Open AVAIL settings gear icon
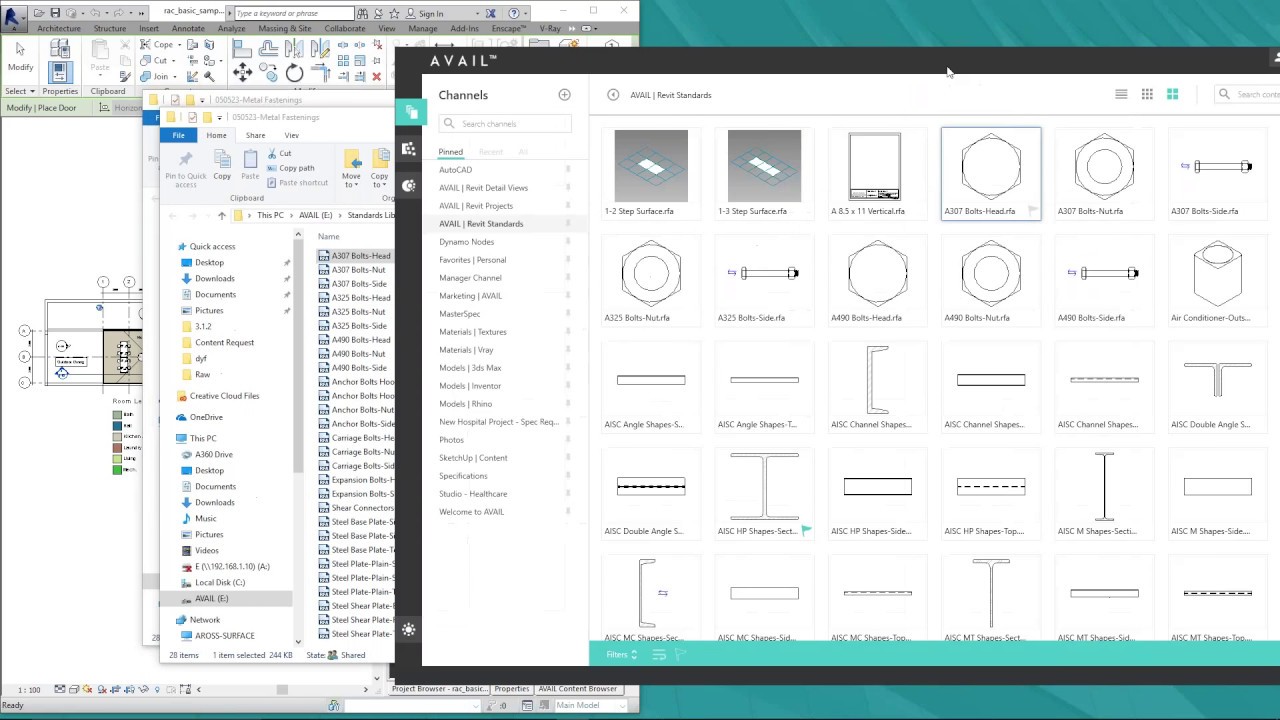This screenshot has width=1280, height=720. click(x=409, y=629)
